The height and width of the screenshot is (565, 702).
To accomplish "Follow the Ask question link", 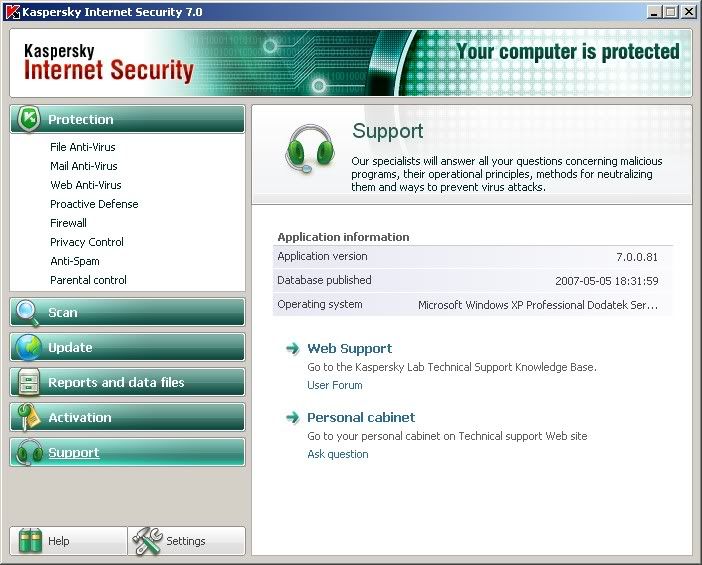I will 338,454.
